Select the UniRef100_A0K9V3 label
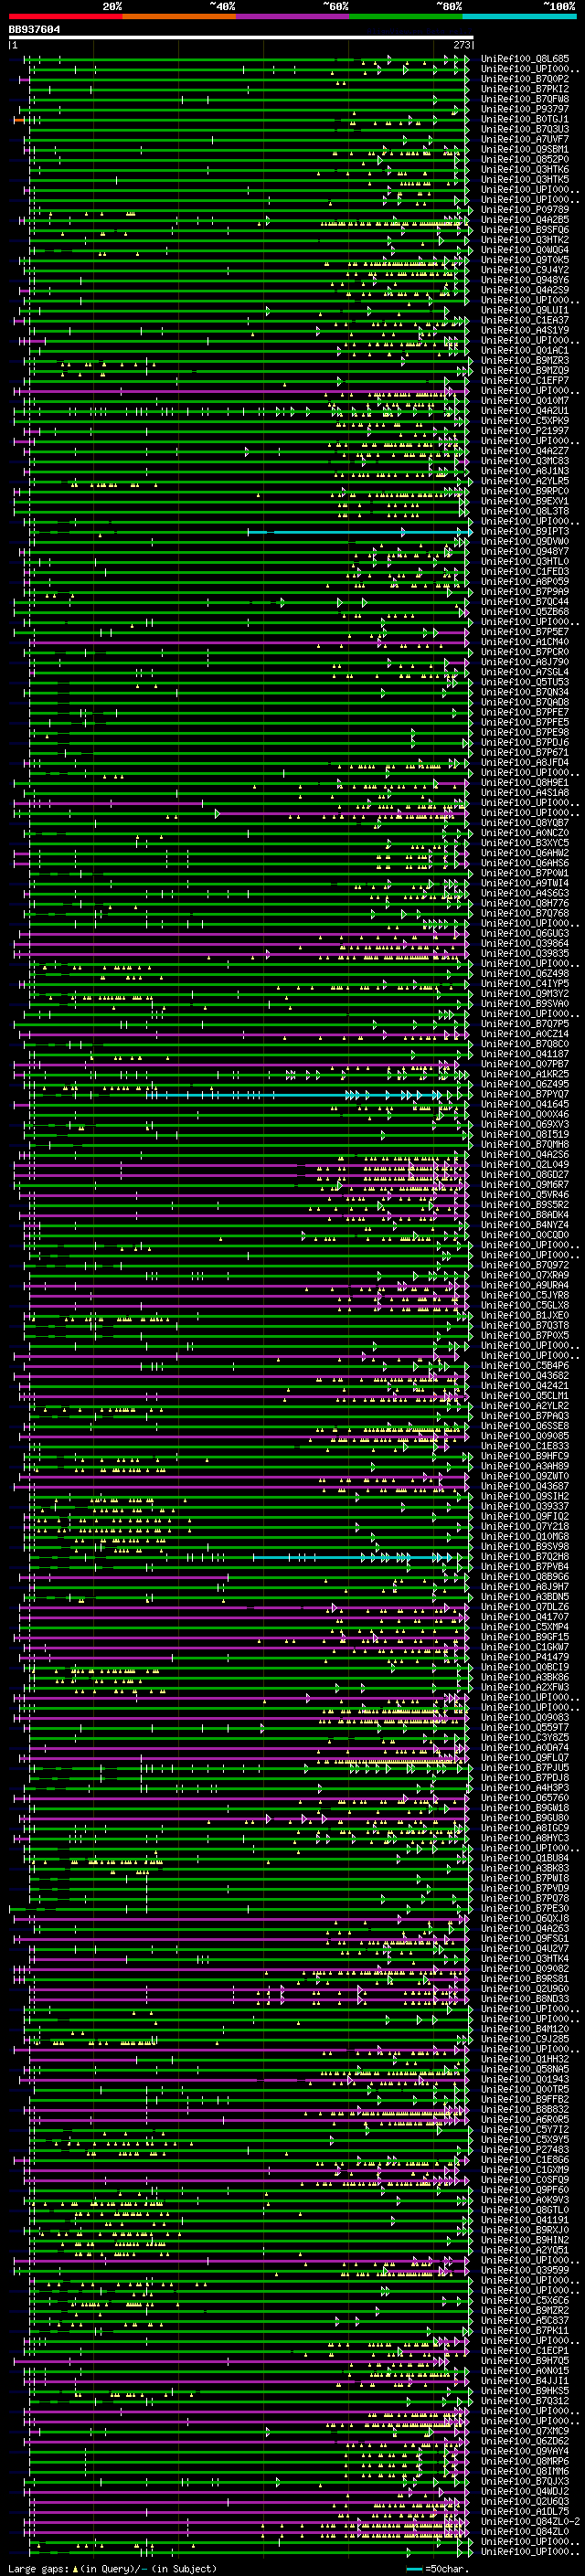The width and height of the screenshot is (585, 2576). (525, 2201)
